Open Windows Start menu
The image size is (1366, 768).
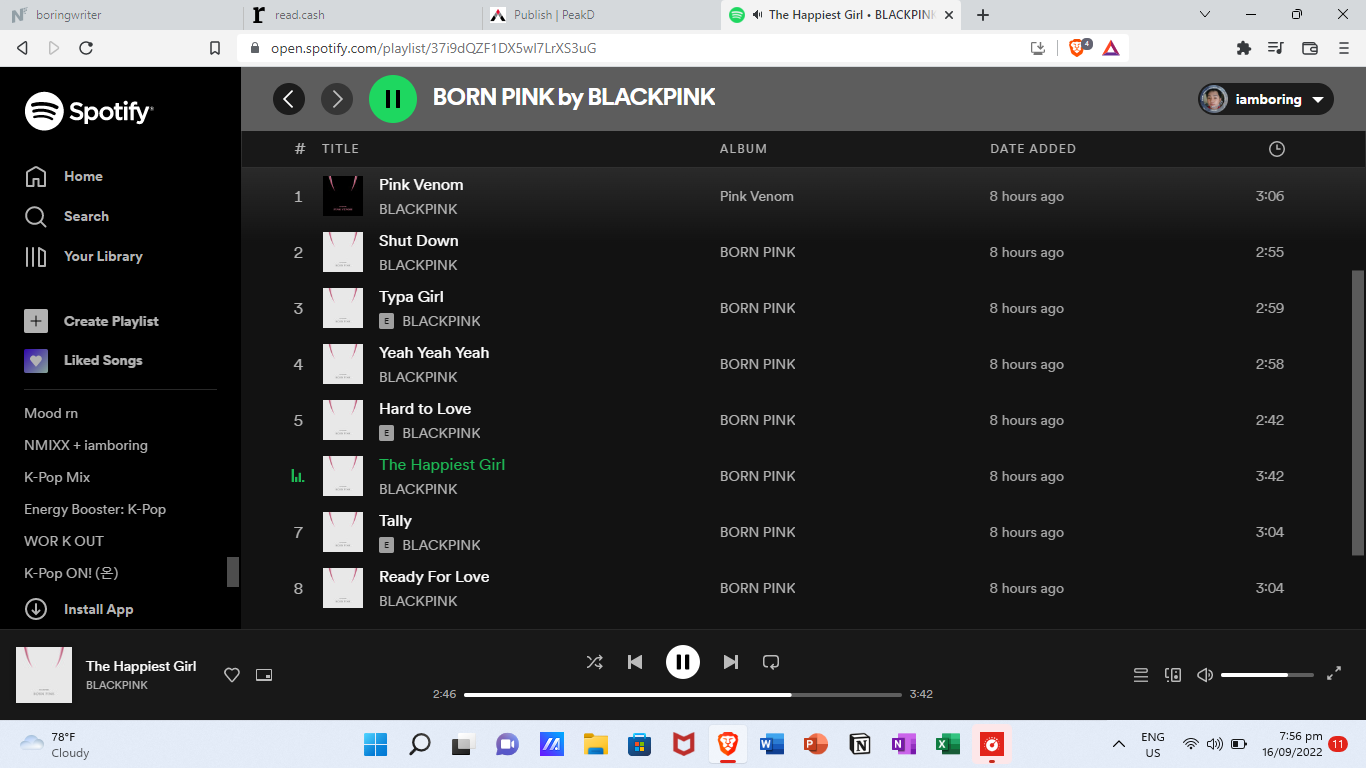coord(376,744)
